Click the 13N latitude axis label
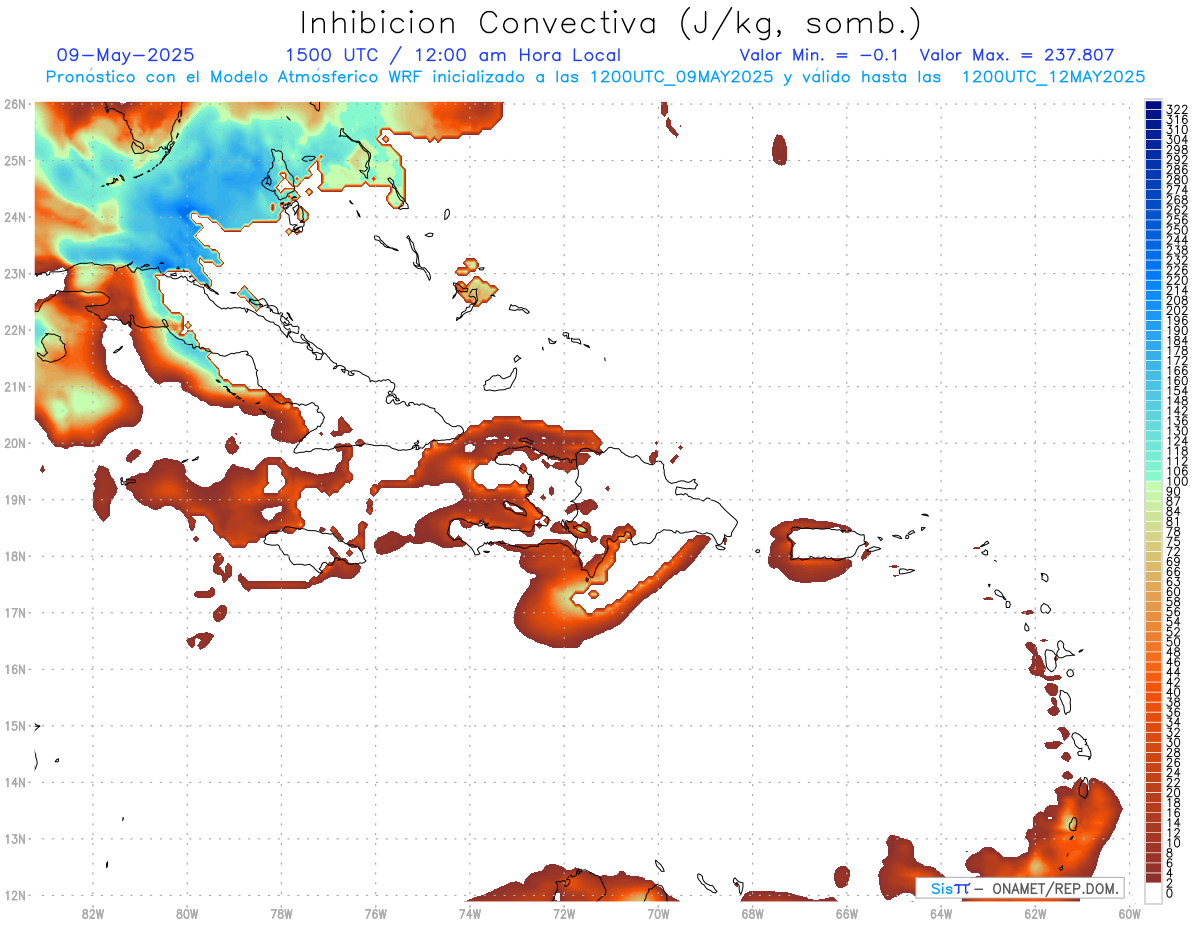Image resolution: width=1200 pixels, height=927 pixels. point(15,838)
